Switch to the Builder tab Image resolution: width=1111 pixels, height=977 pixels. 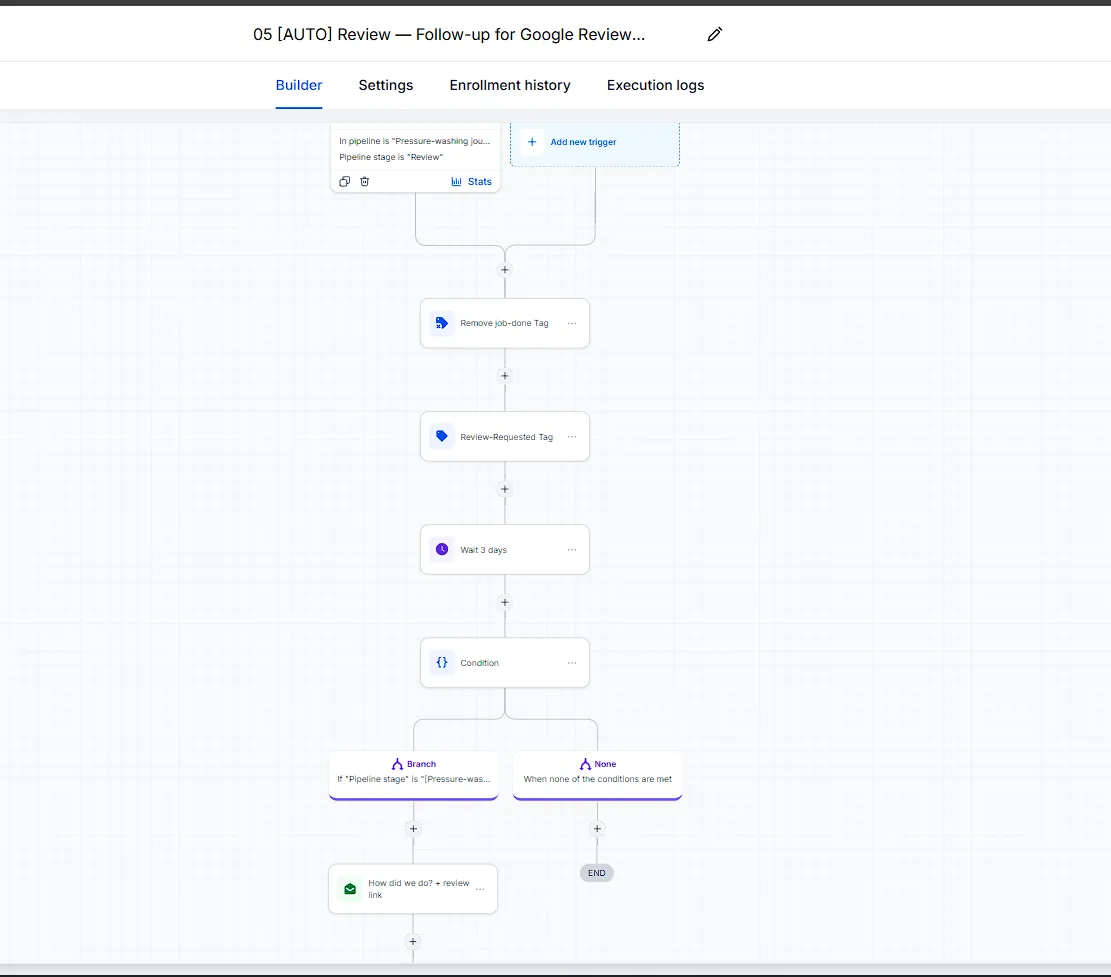(x=299, y=85)
